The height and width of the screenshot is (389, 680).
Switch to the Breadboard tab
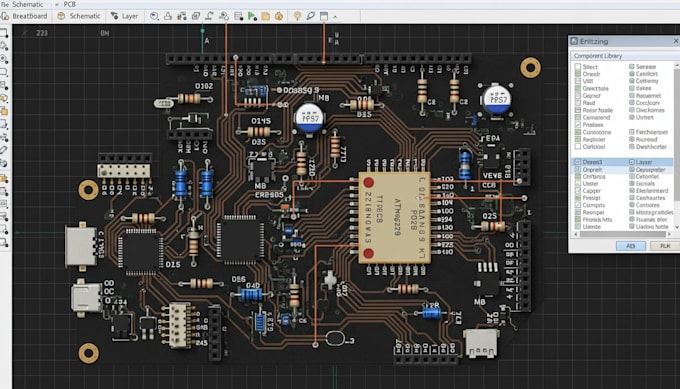(x=24, y=16)
